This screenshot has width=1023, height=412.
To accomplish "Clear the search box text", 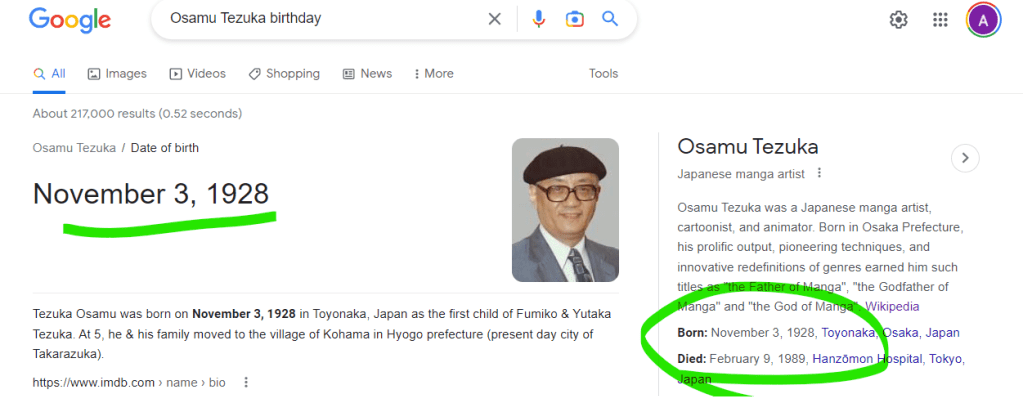I will point(494,19).
